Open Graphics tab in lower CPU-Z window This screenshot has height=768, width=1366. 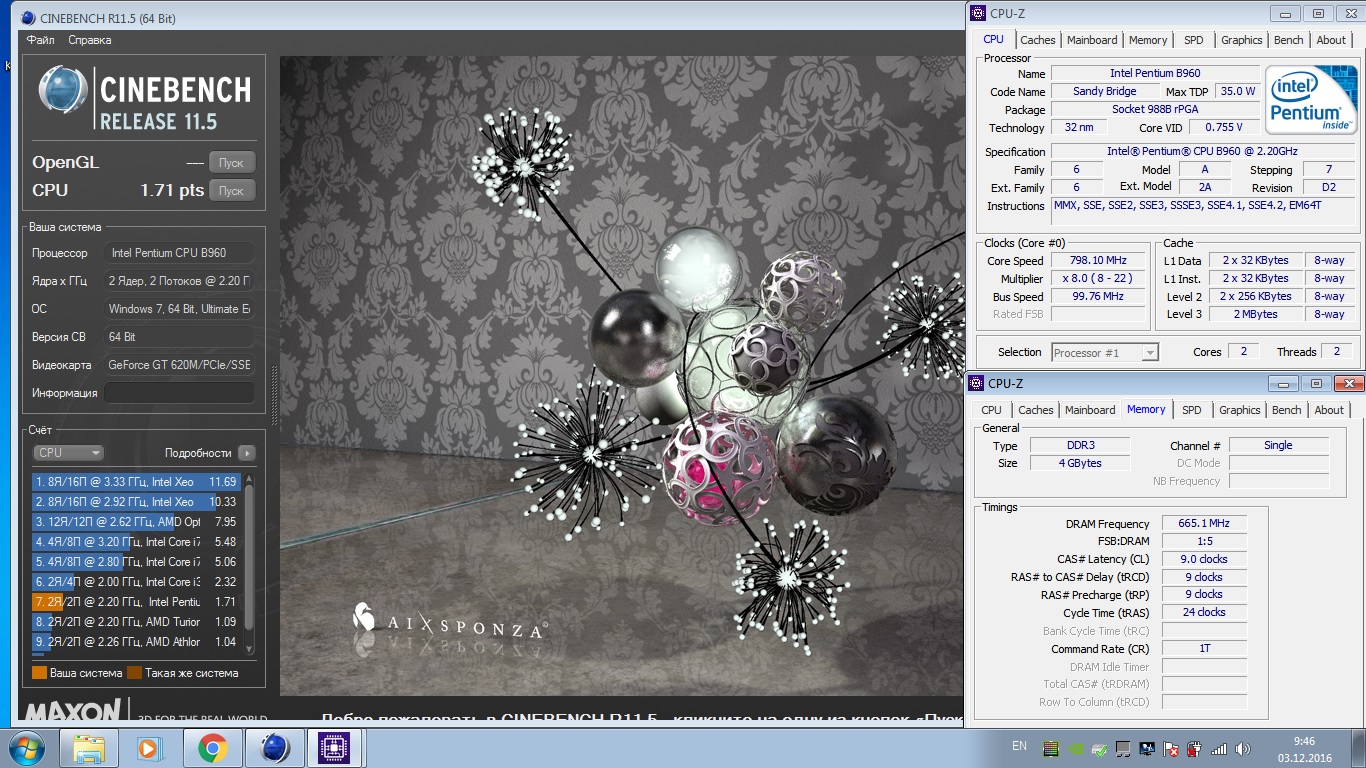point(1239,410)
